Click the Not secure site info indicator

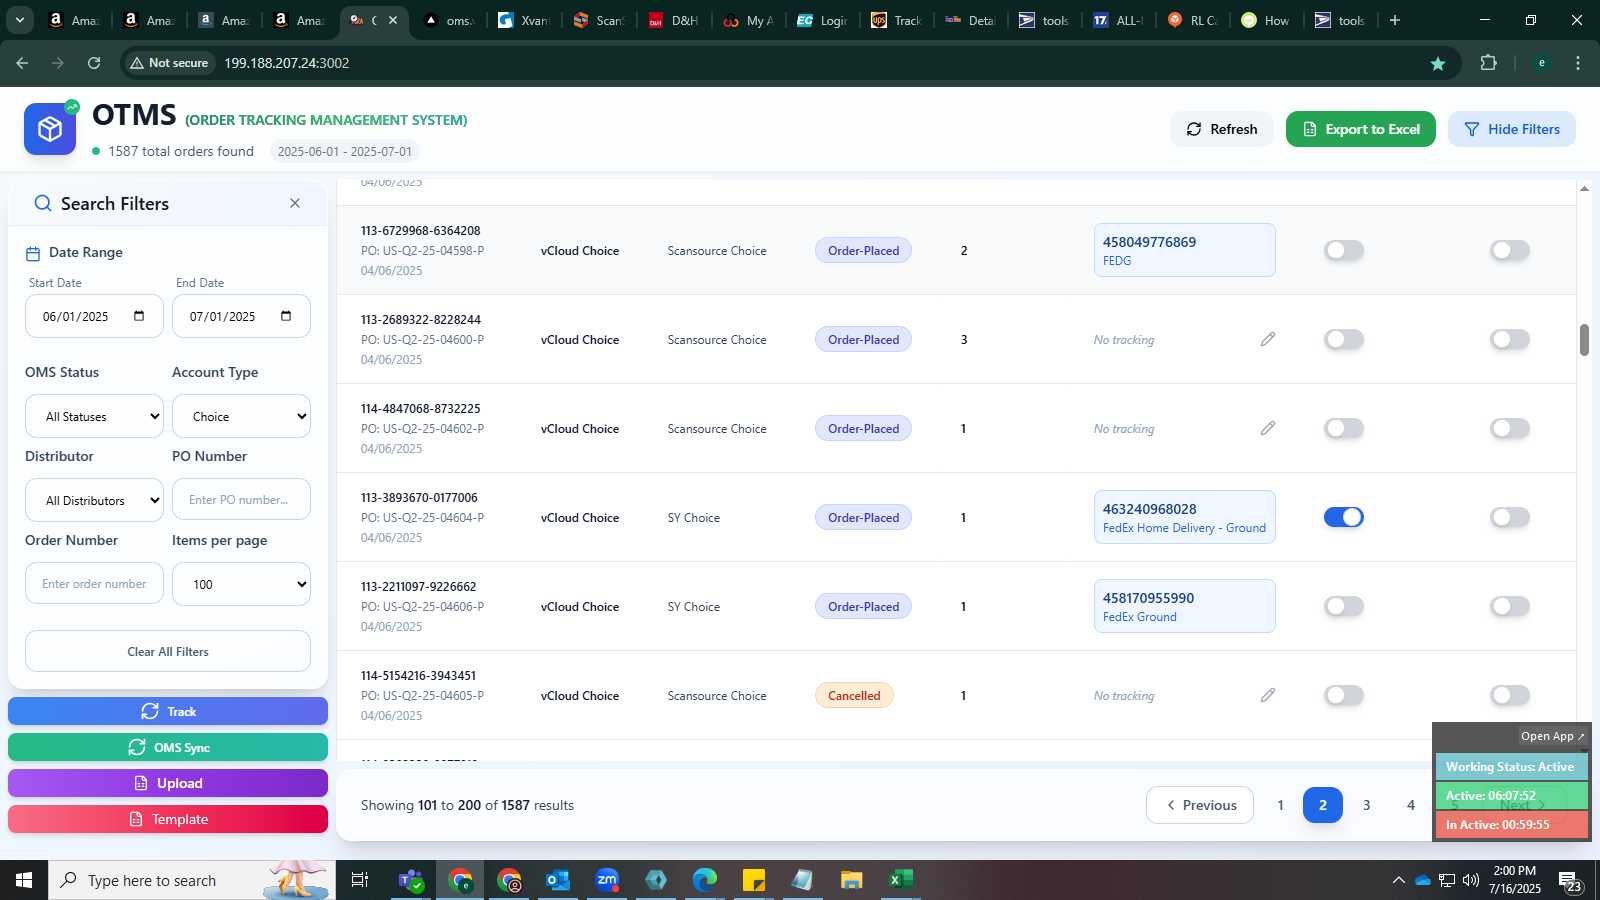point(169,63)
